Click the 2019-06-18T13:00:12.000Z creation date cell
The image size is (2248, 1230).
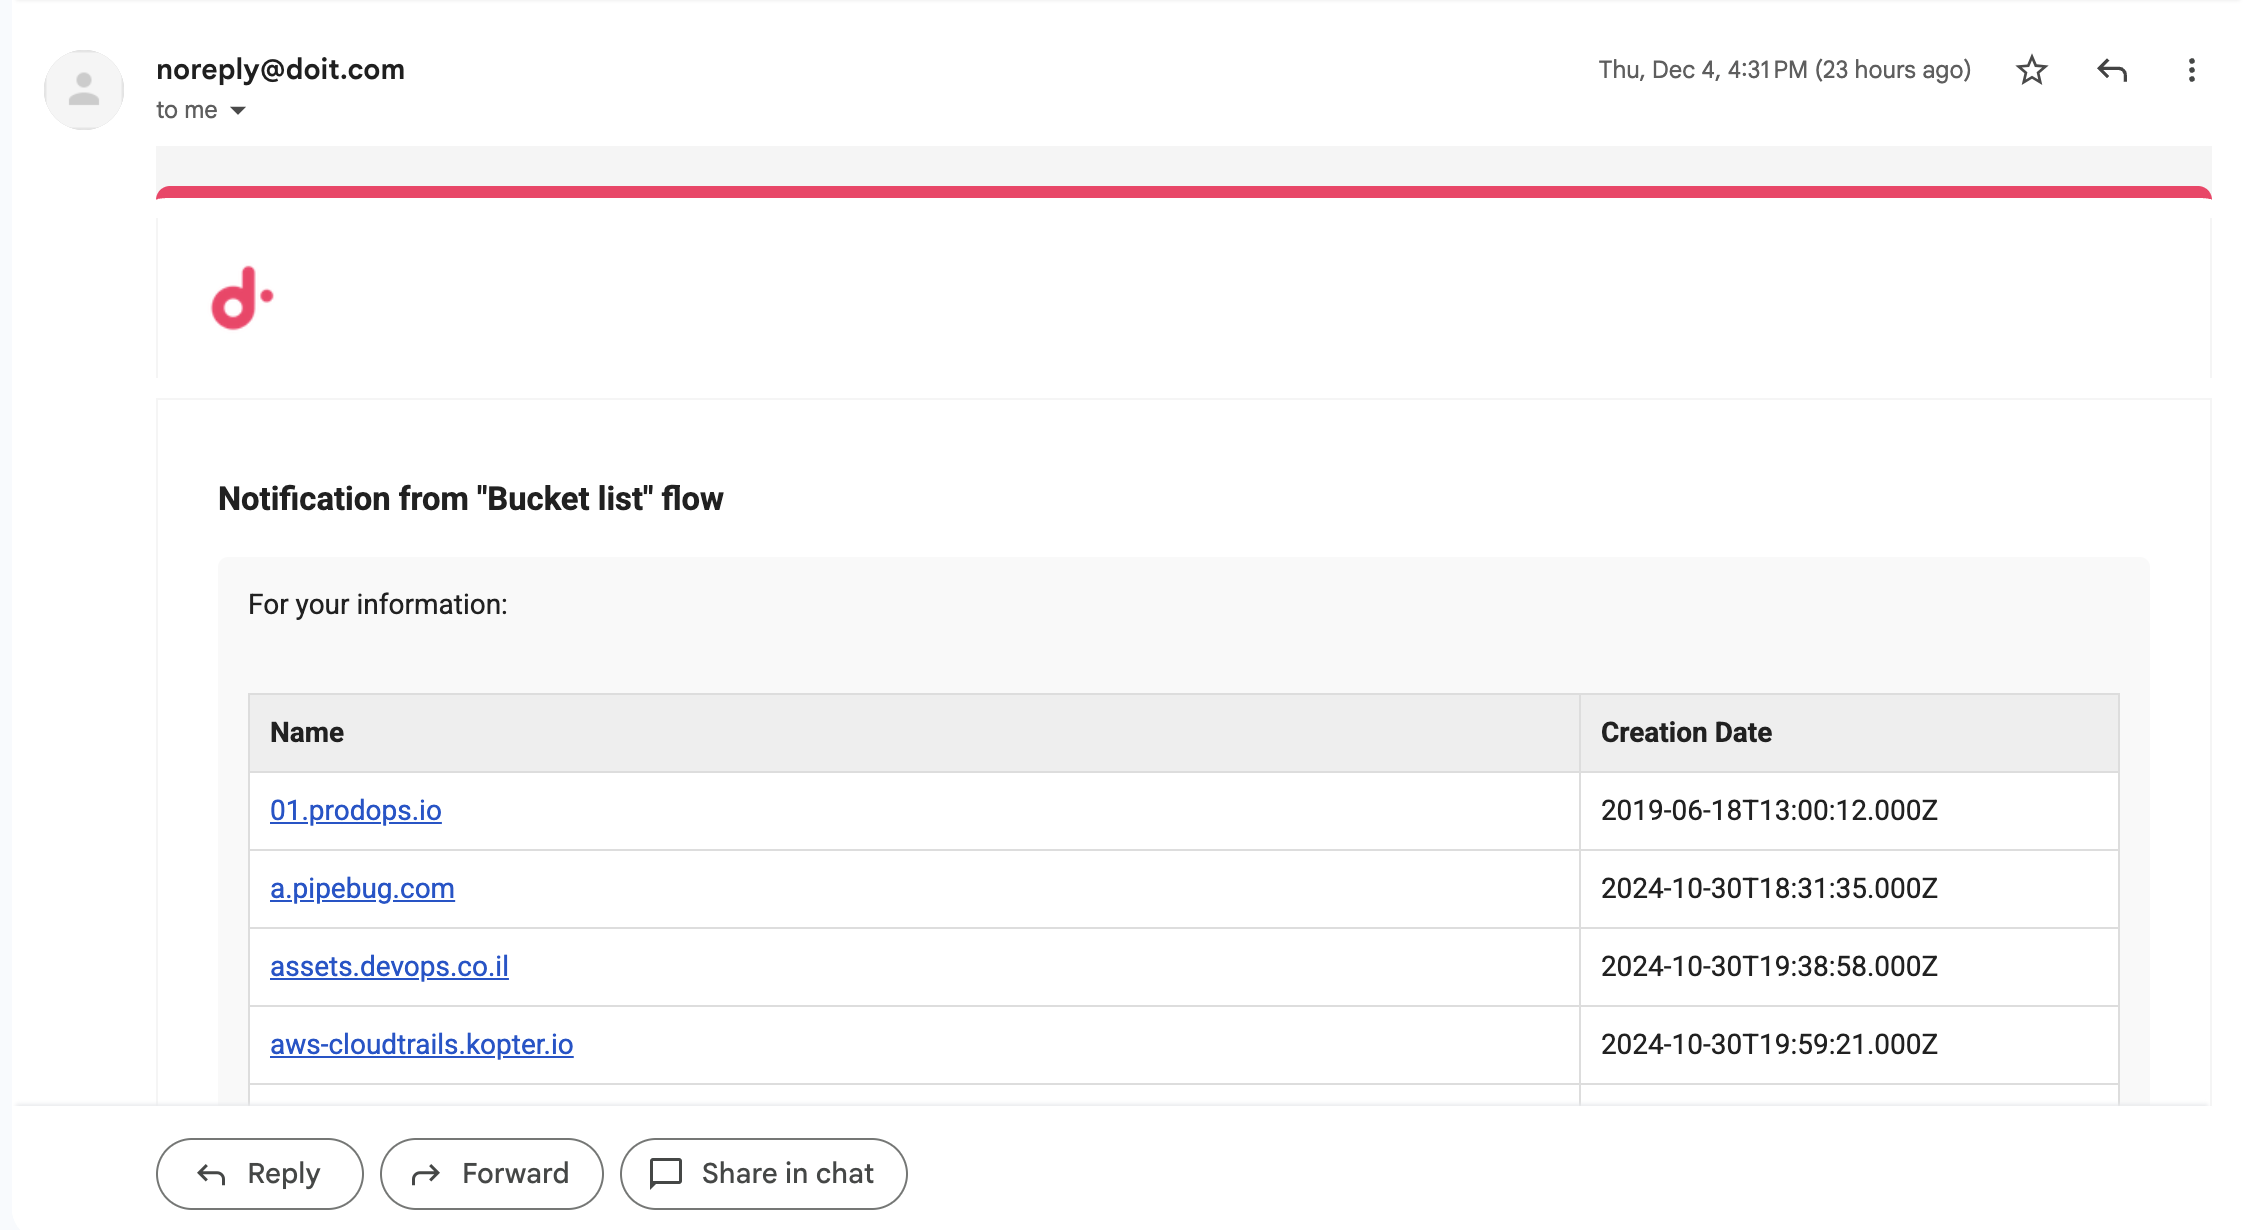pyautogui.click(x=1768, y=810)
